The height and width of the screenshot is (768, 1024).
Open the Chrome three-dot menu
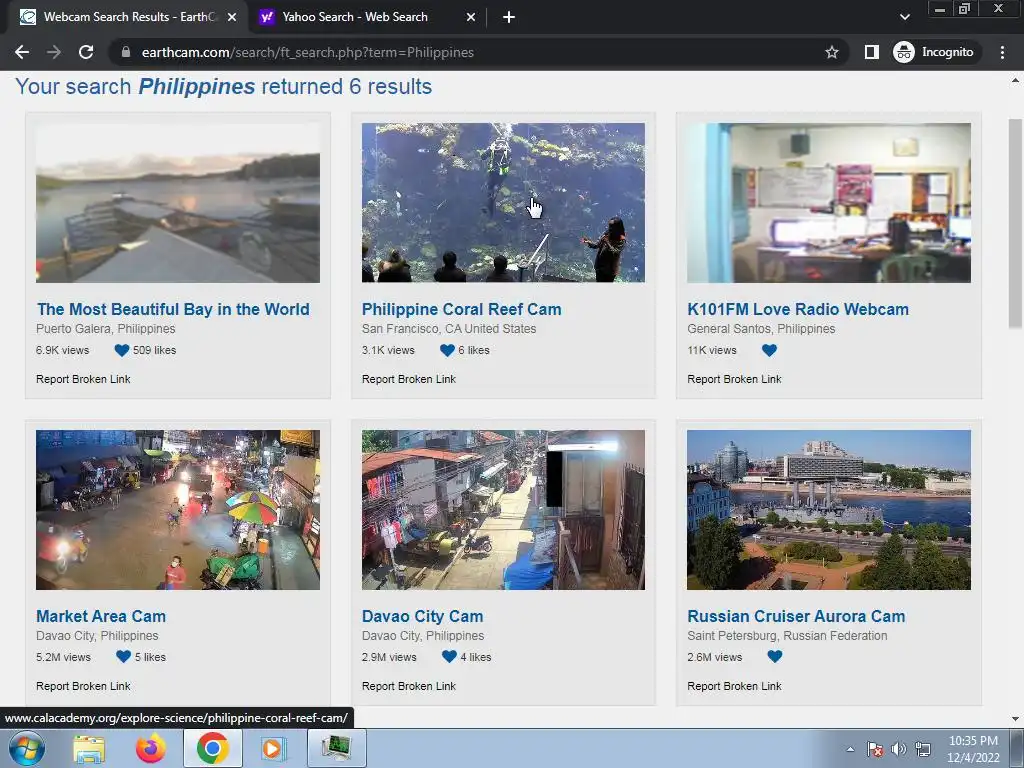(1002, 52)
